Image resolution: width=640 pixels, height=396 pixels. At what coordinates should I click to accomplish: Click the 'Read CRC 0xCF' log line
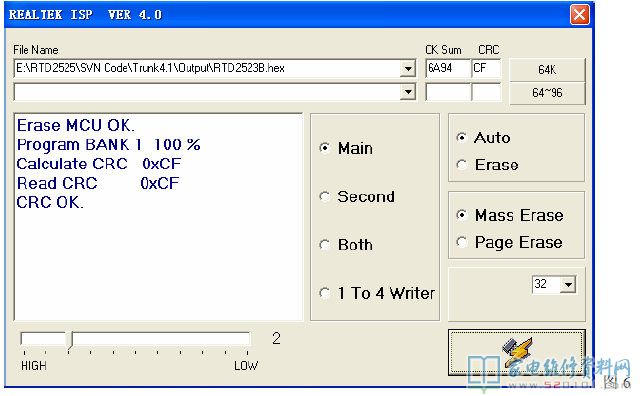pos(98,183)
